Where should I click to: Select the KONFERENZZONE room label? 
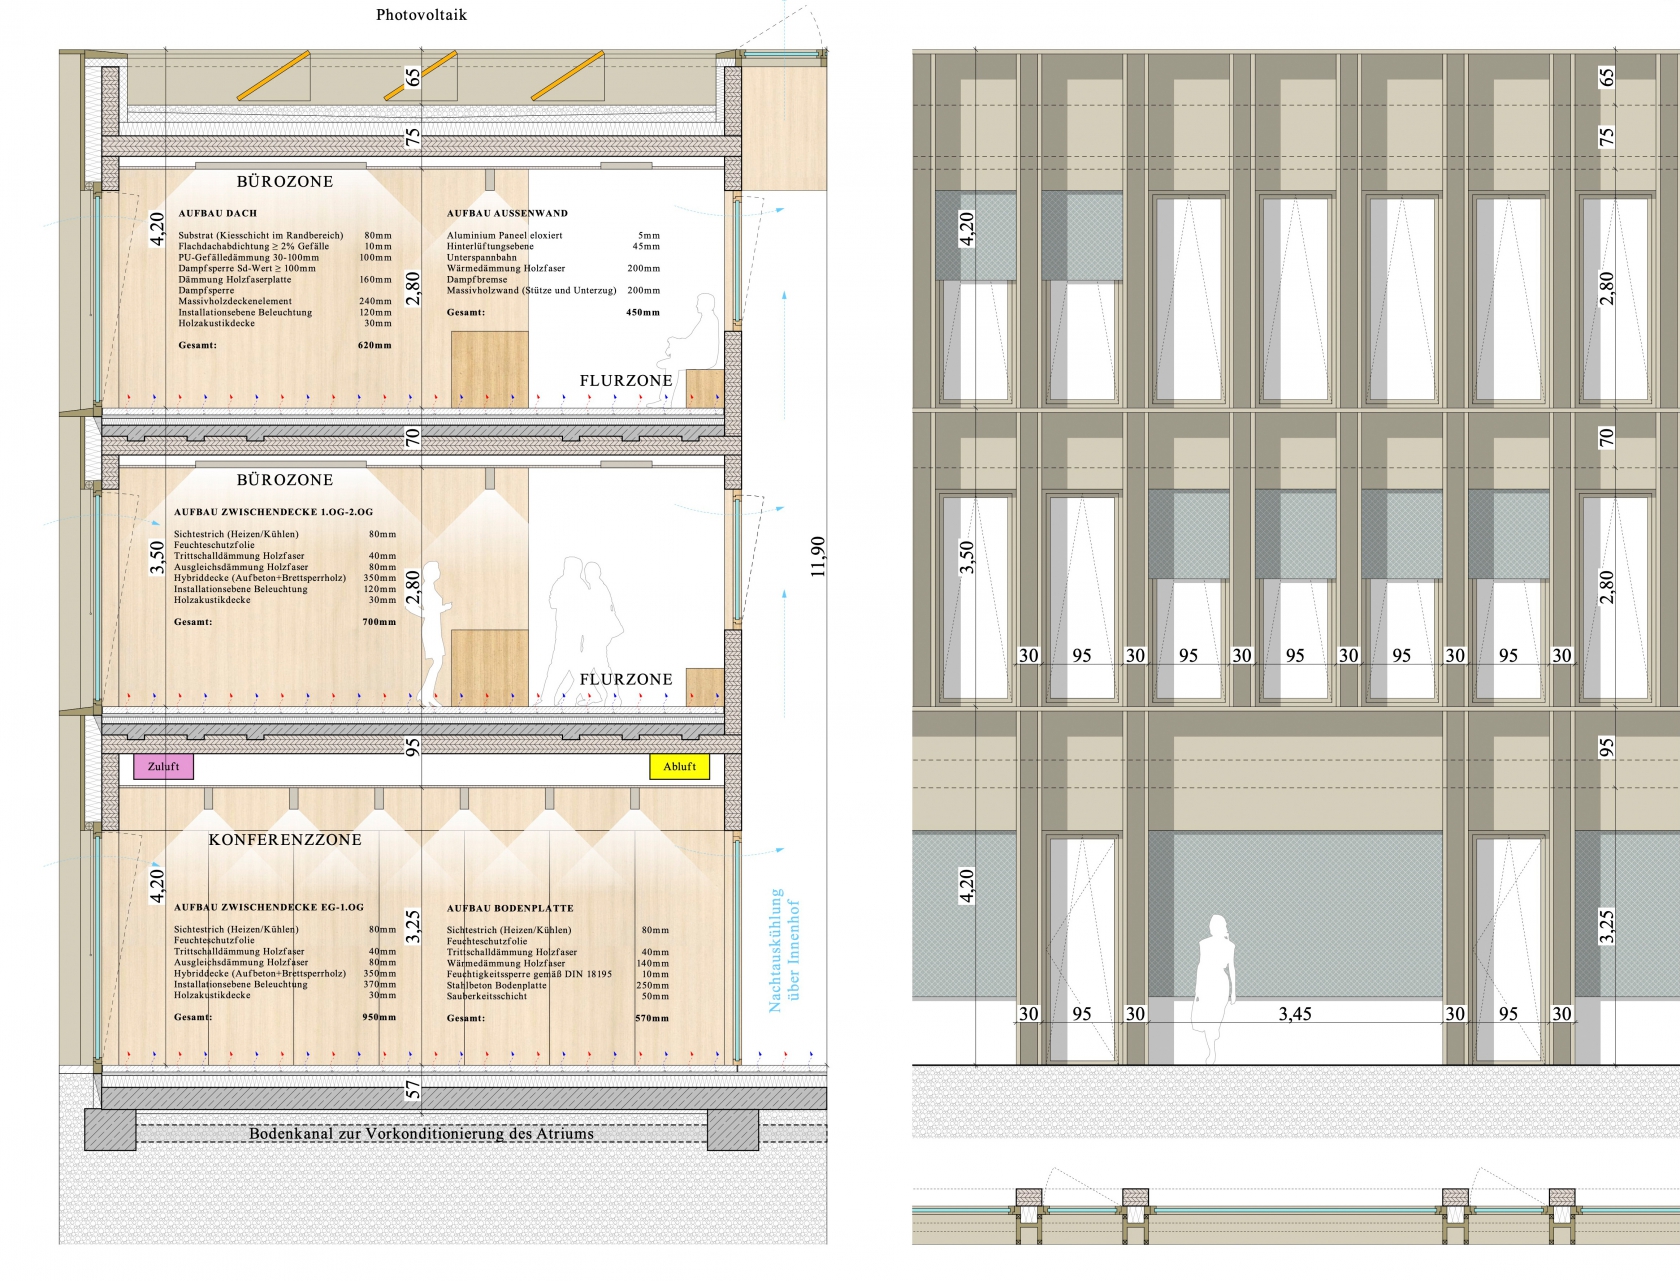pyautogui.click(x=285, y=840)
